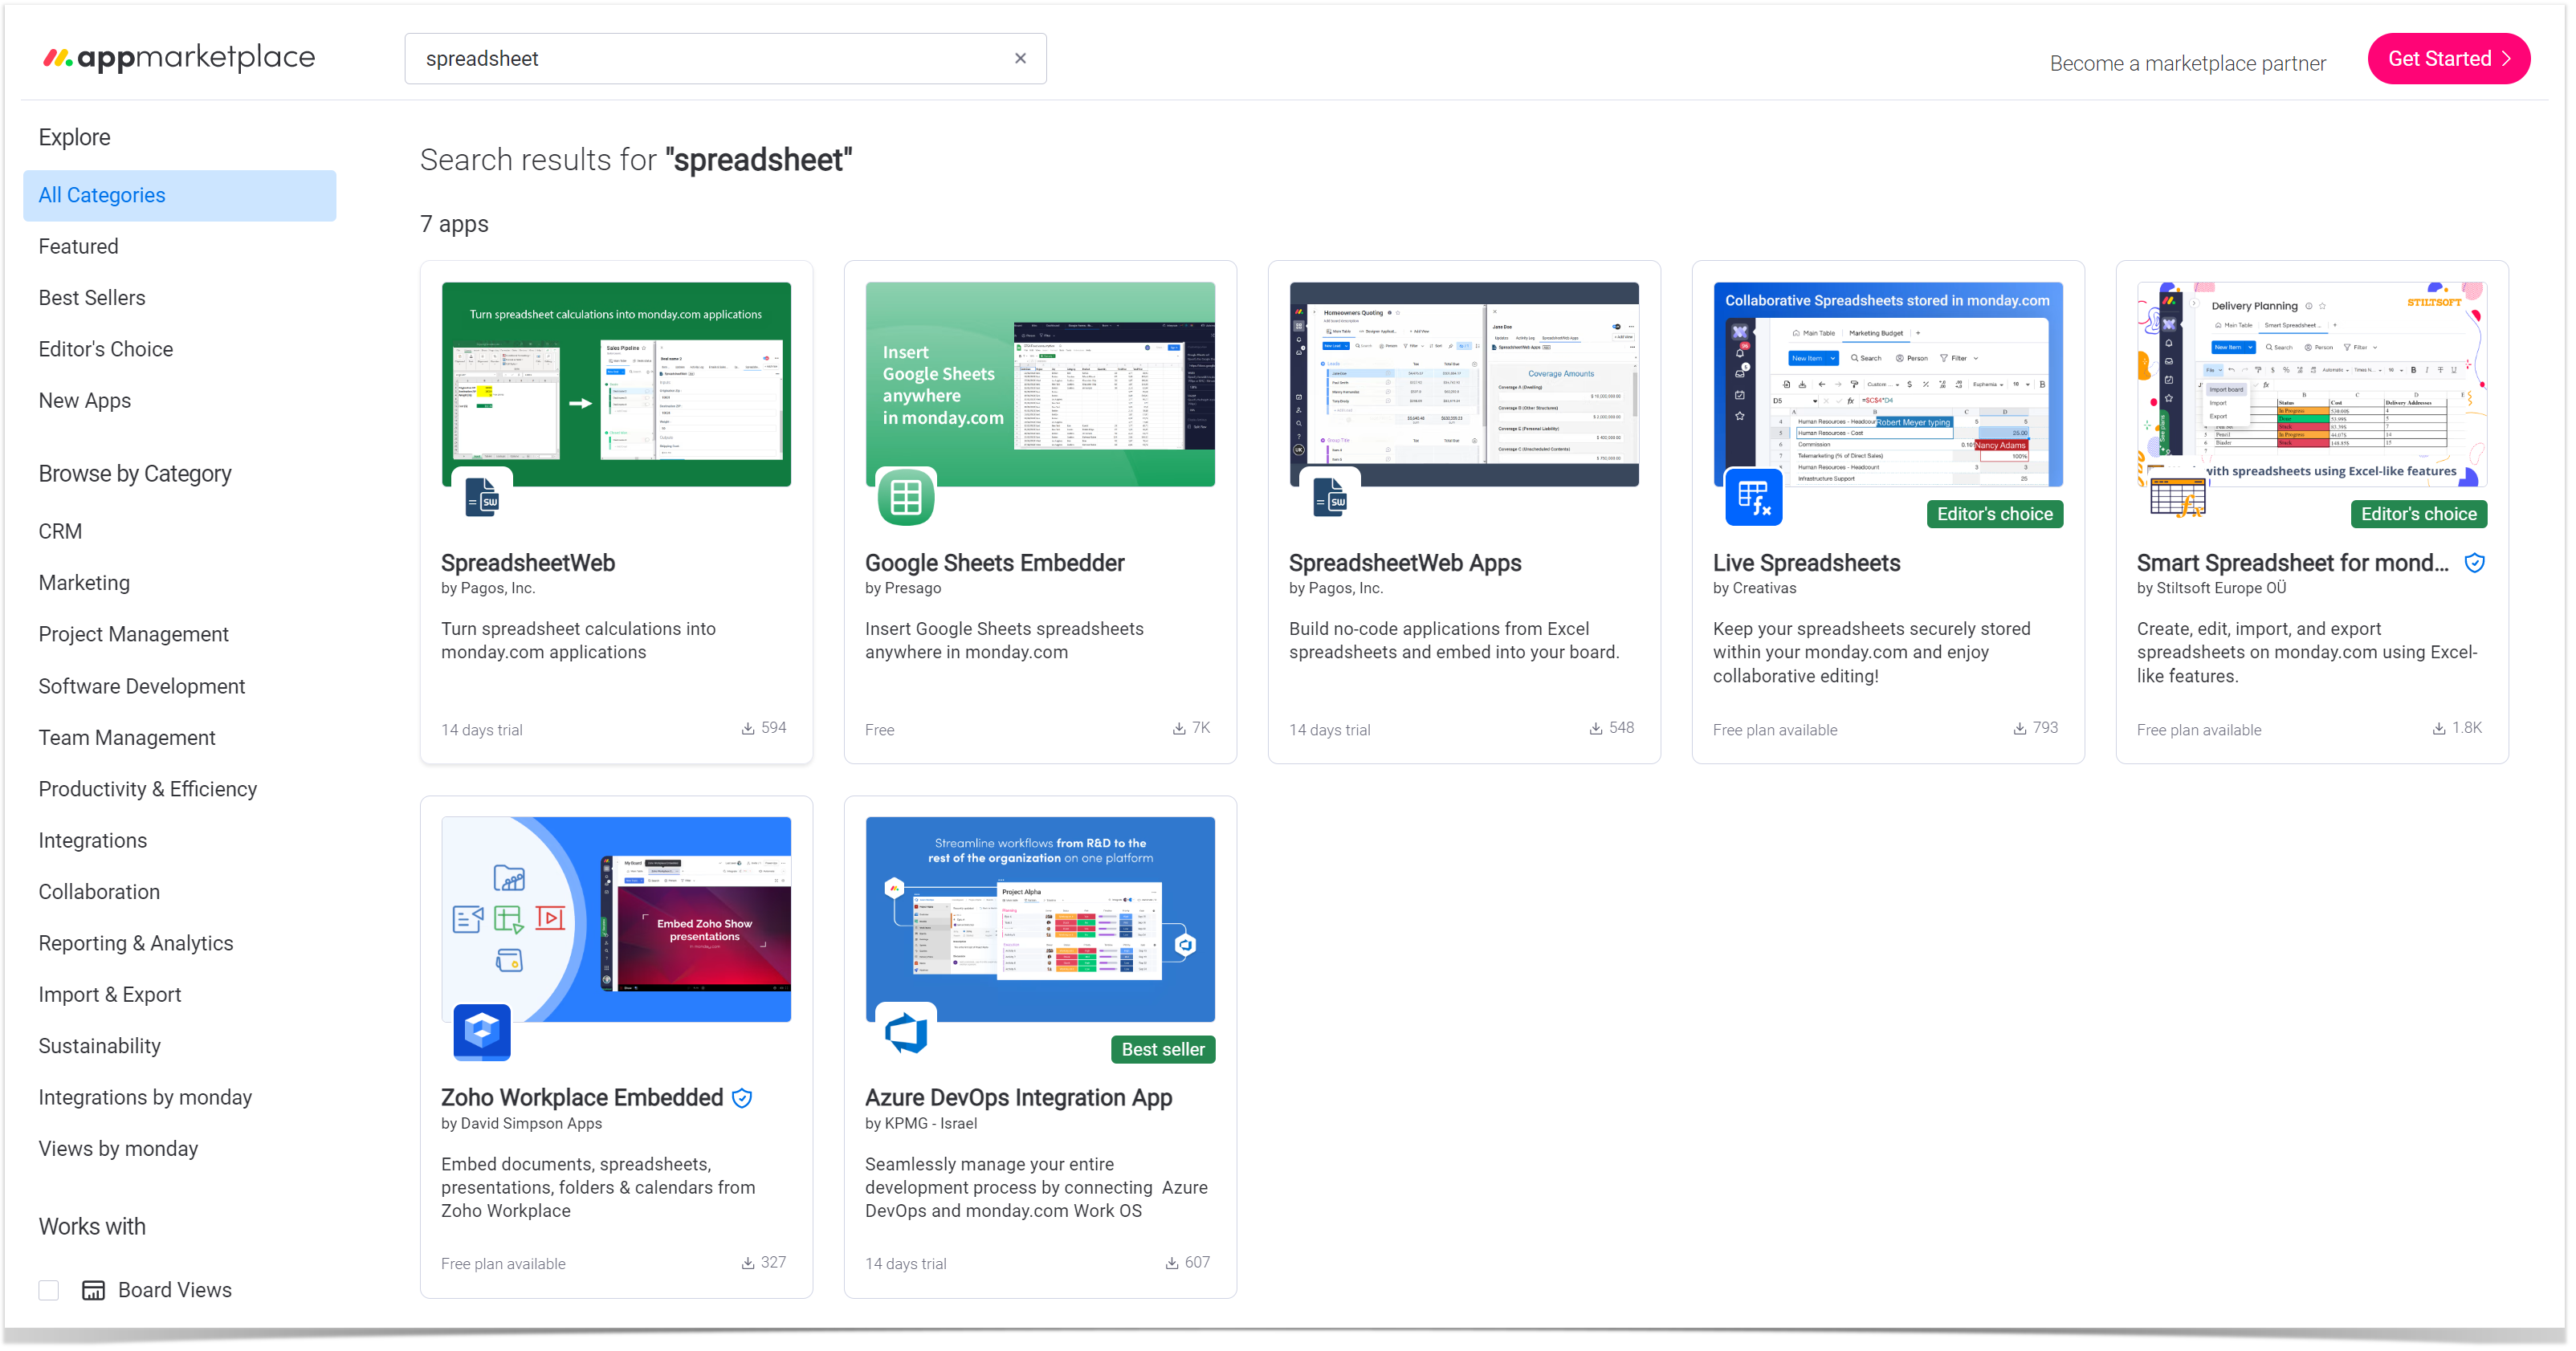The image size is (2576, 1351).
Task: Select All Categories in sidebar
Action: point(180,195)
